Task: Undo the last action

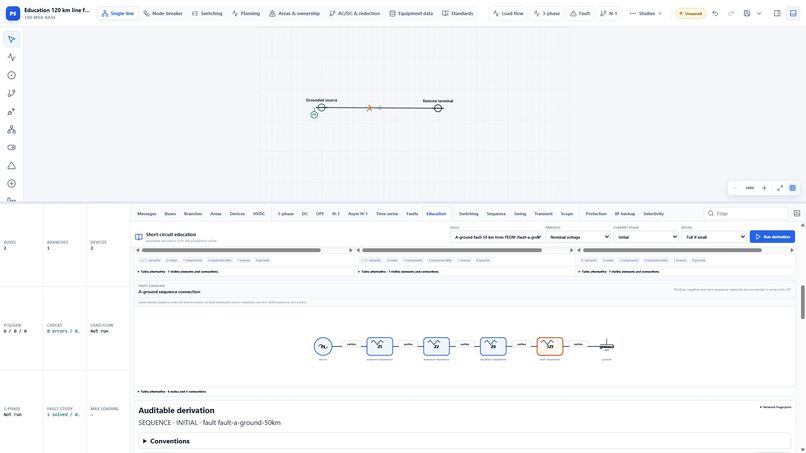Action: 715,13
